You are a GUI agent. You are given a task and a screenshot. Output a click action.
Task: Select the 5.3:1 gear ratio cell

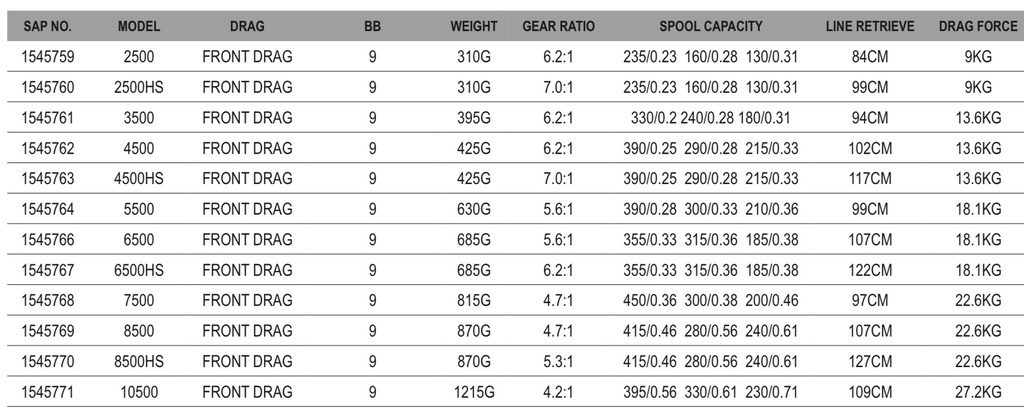click(x=558, y=360)
